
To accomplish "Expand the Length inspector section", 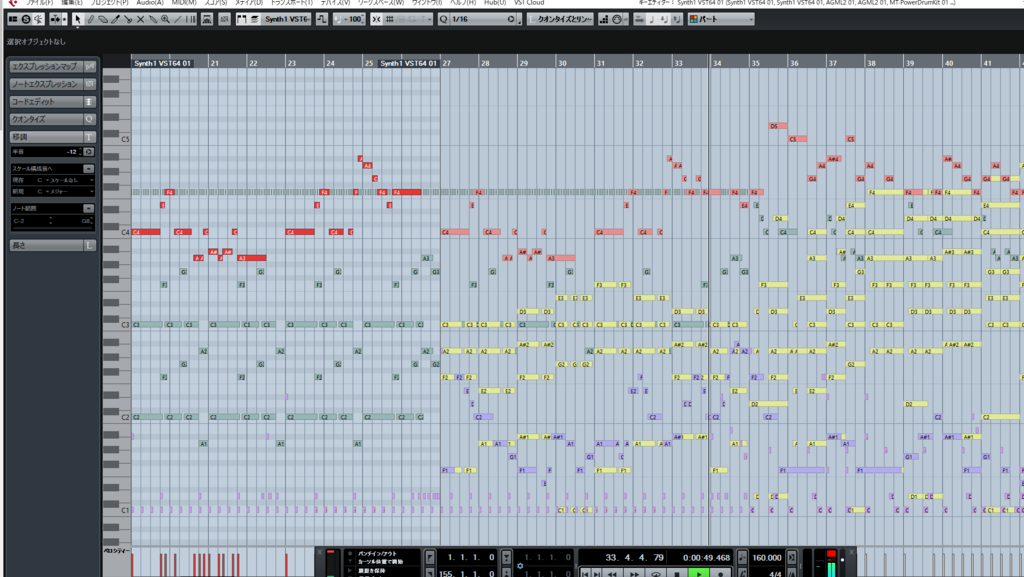I will [52, 245].
